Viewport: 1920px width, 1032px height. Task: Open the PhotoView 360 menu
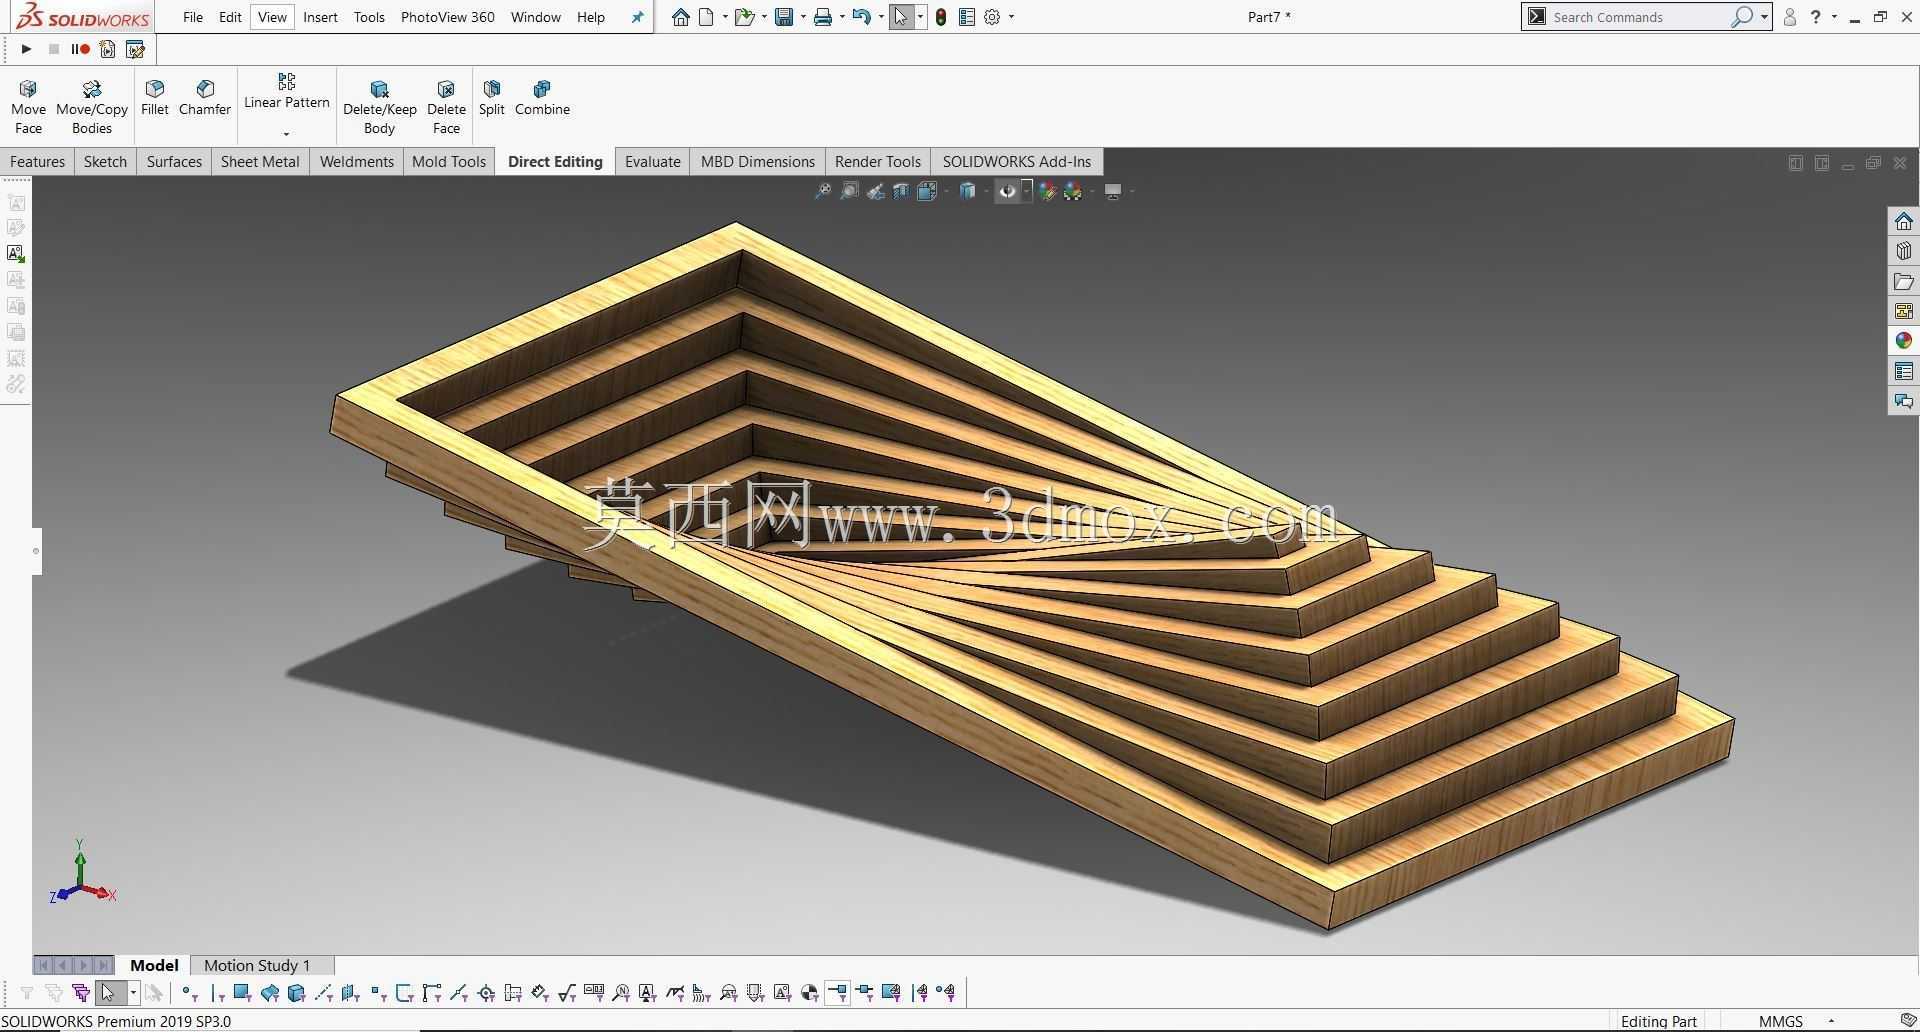pyautogui.click(x=447, y=17)
